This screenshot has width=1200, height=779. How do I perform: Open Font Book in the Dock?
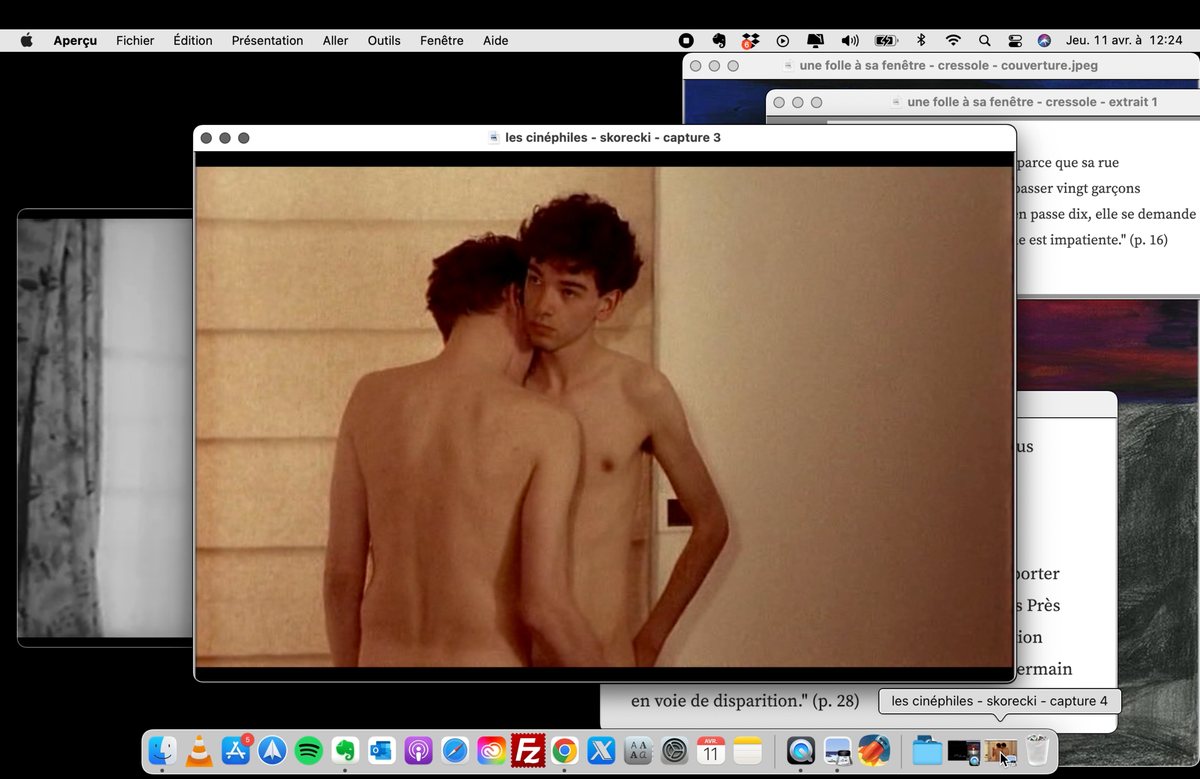(637, 750)
